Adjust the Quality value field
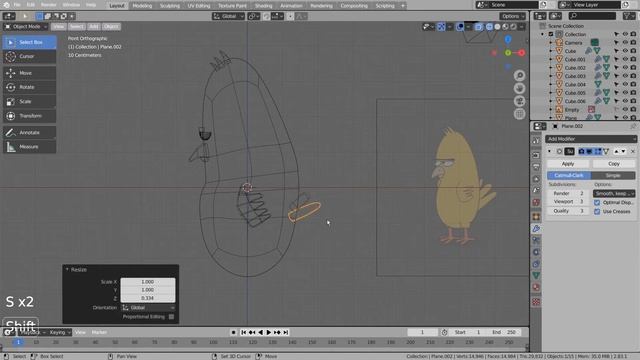640x360 pixels. pos(568,211)
